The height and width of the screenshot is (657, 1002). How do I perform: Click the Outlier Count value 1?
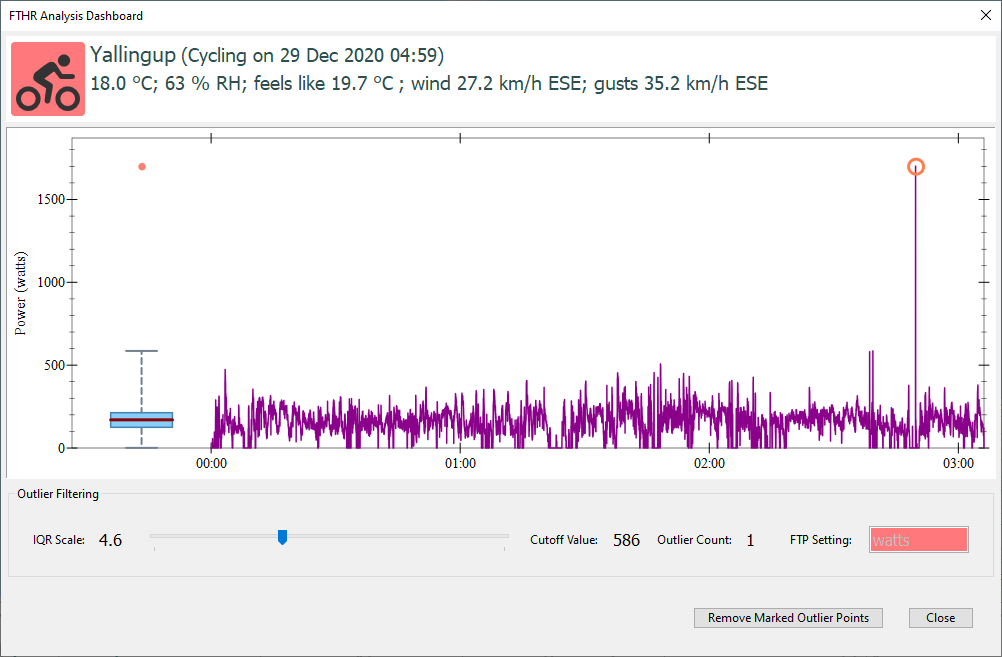click(750, 541)
